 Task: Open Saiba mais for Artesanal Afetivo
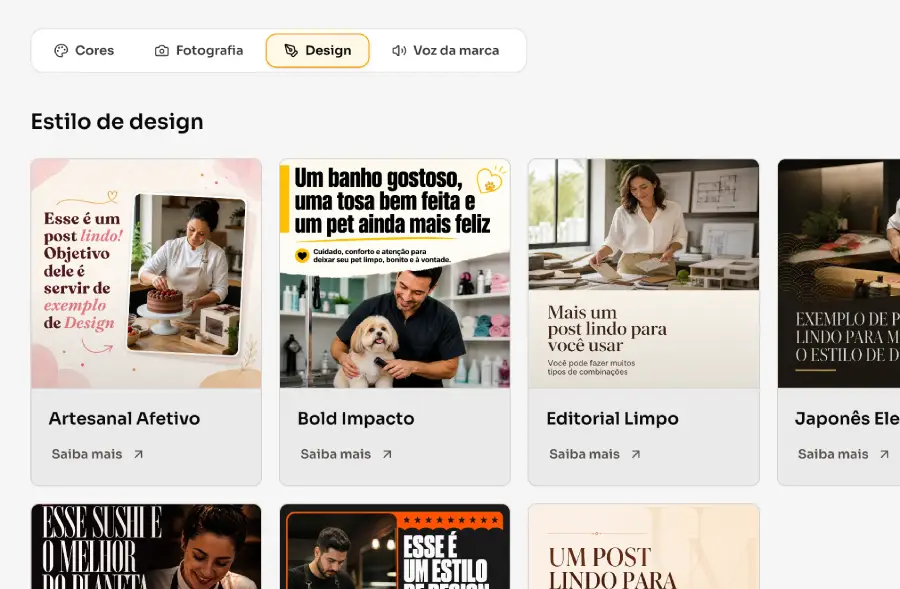(97, 454)
